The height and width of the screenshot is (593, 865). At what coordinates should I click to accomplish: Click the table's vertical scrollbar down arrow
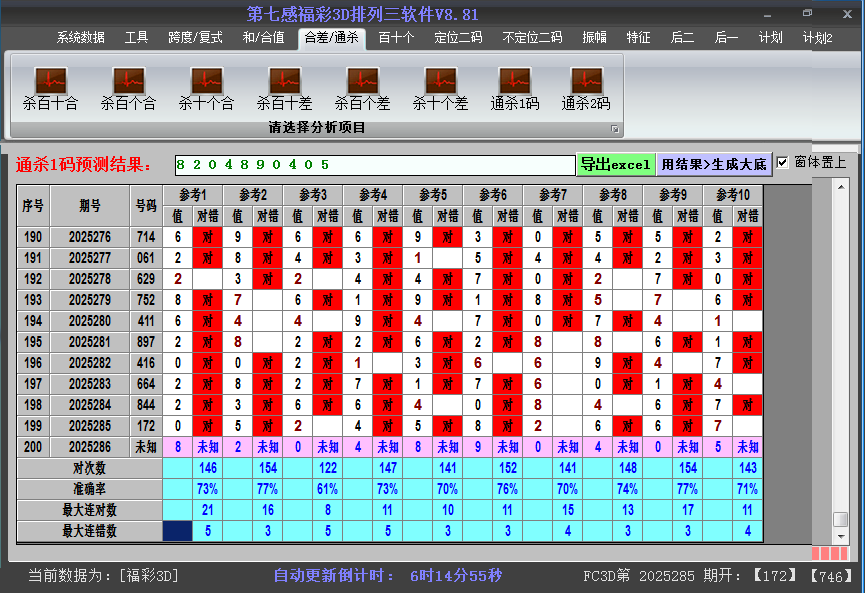(841, 536)
